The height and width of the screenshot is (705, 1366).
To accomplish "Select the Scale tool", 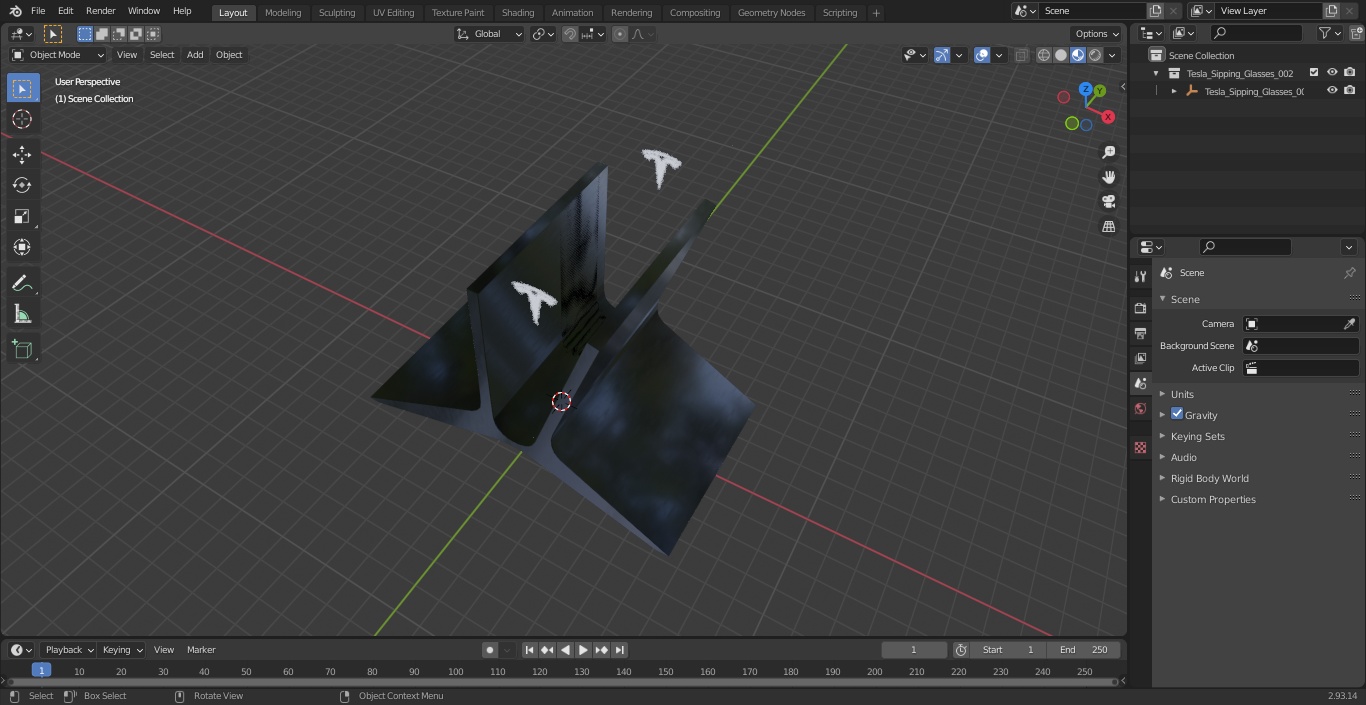I will [x=22, y=216].
